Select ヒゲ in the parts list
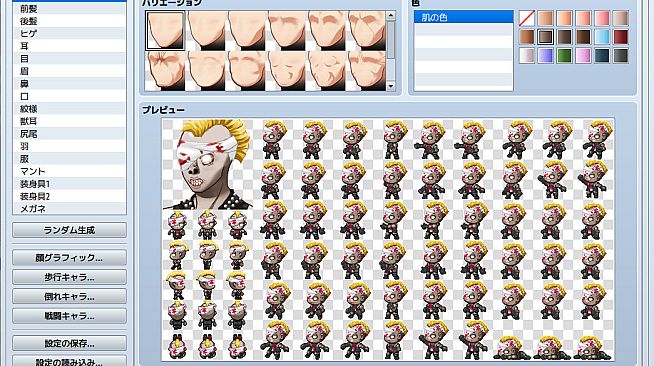The width and height of the screenshot is (654, 366). coord(69,34)
